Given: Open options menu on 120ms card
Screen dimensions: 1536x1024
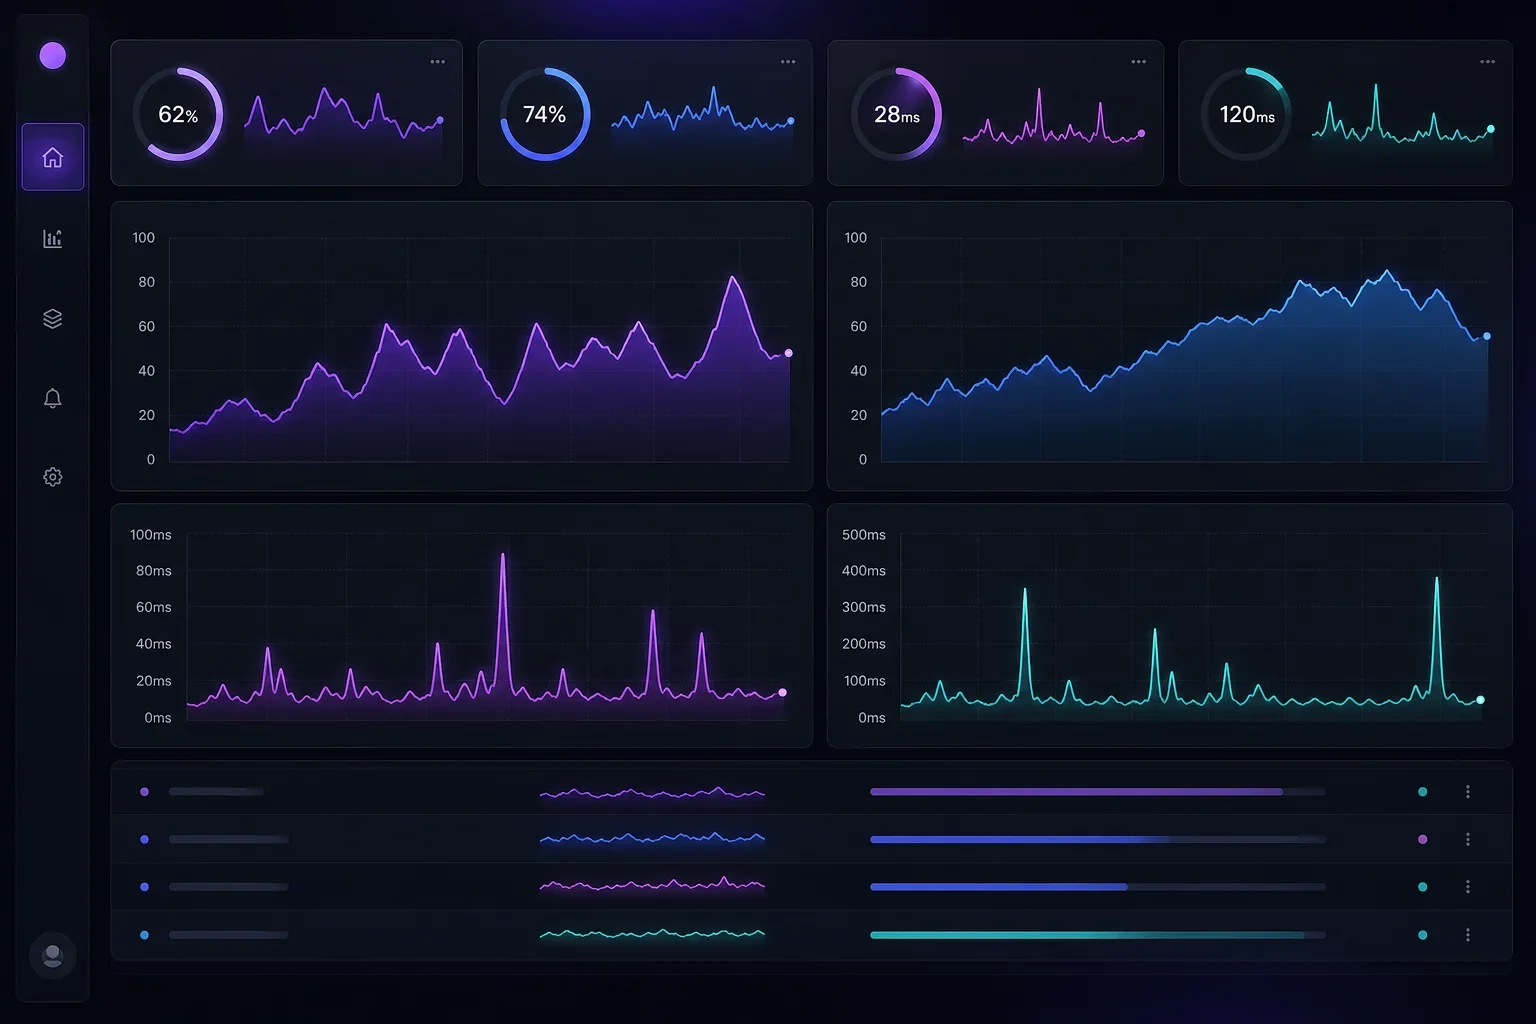Looking at the screenshot, I should click(1488, 62).
